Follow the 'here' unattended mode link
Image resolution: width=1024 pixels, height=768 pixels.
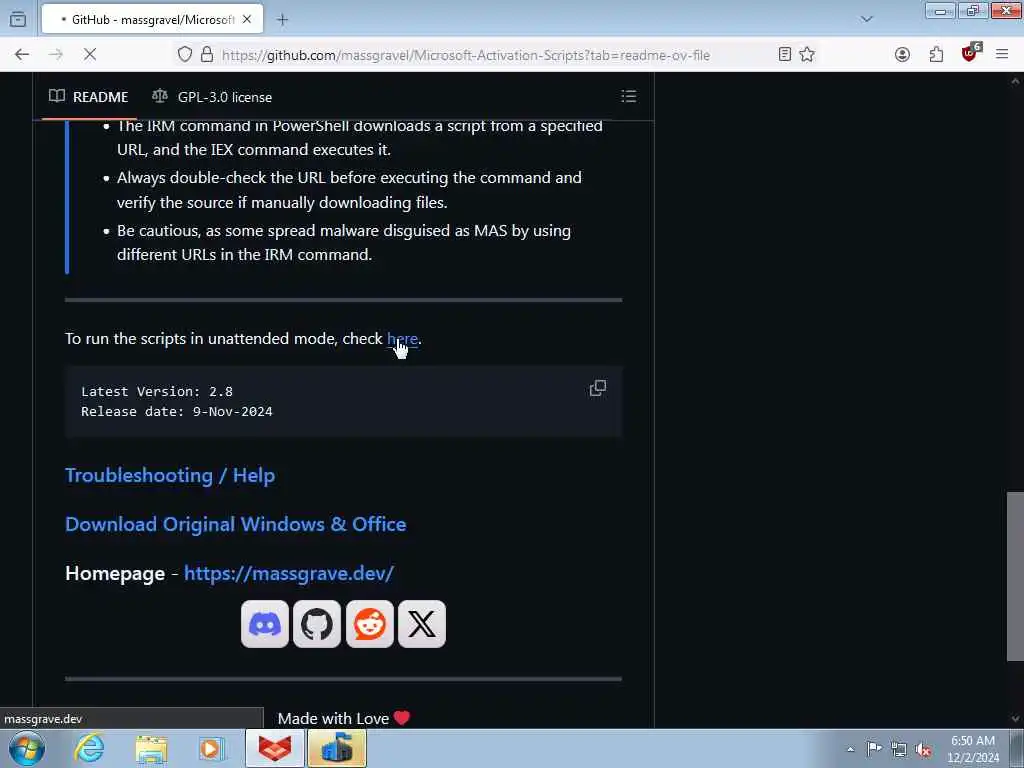[402, 339]
